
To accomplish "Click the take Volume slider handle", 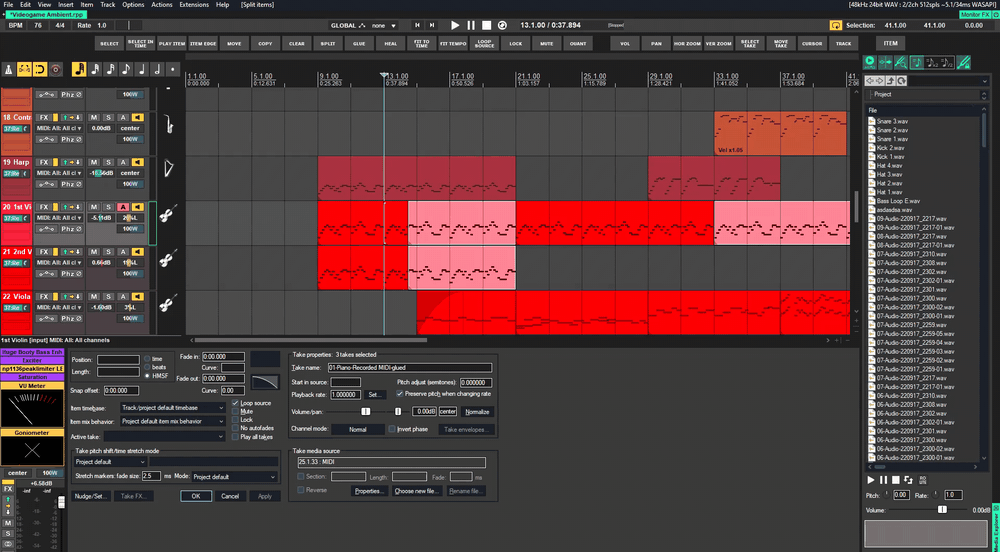I will pos(397,411).
